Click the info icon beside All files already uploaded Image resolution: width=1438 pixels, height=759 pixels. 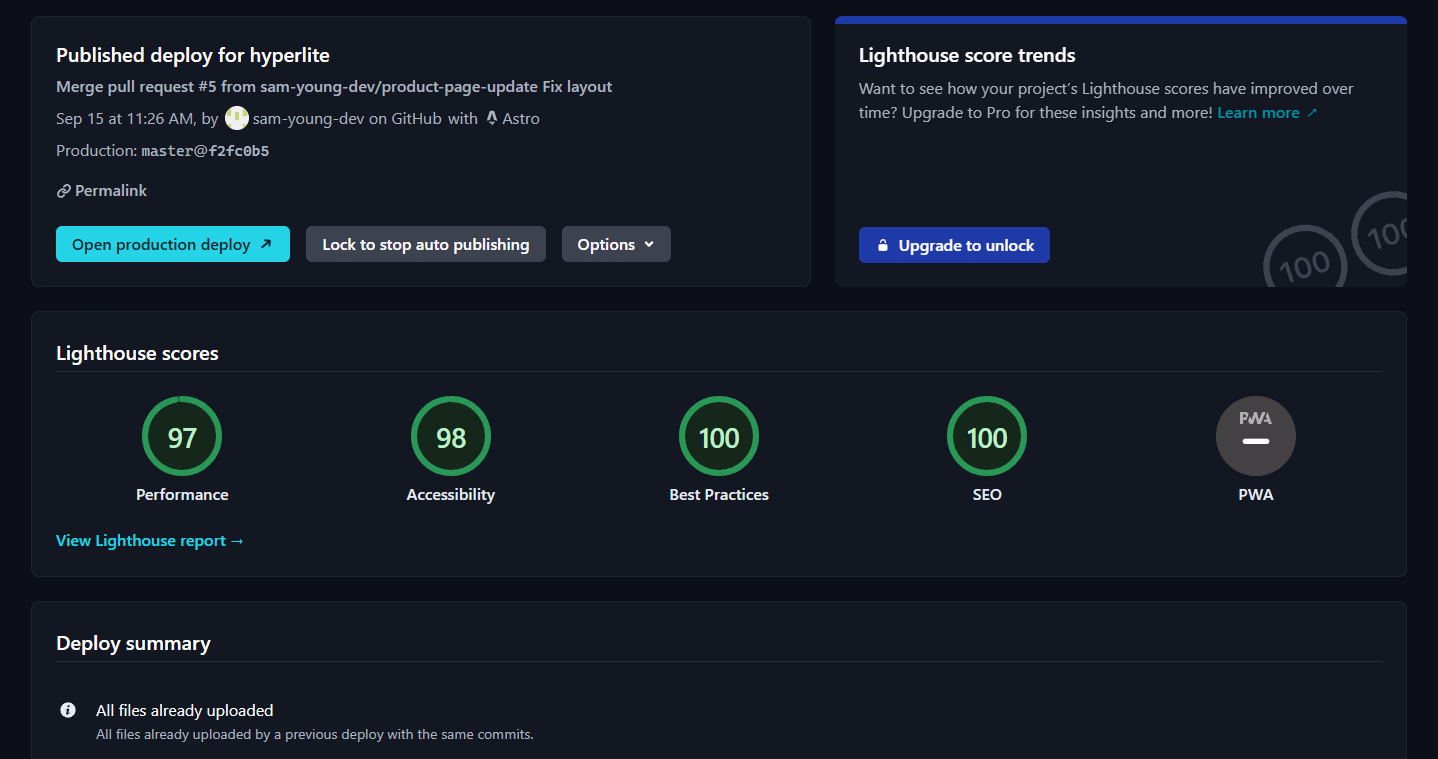pos(68,710)
